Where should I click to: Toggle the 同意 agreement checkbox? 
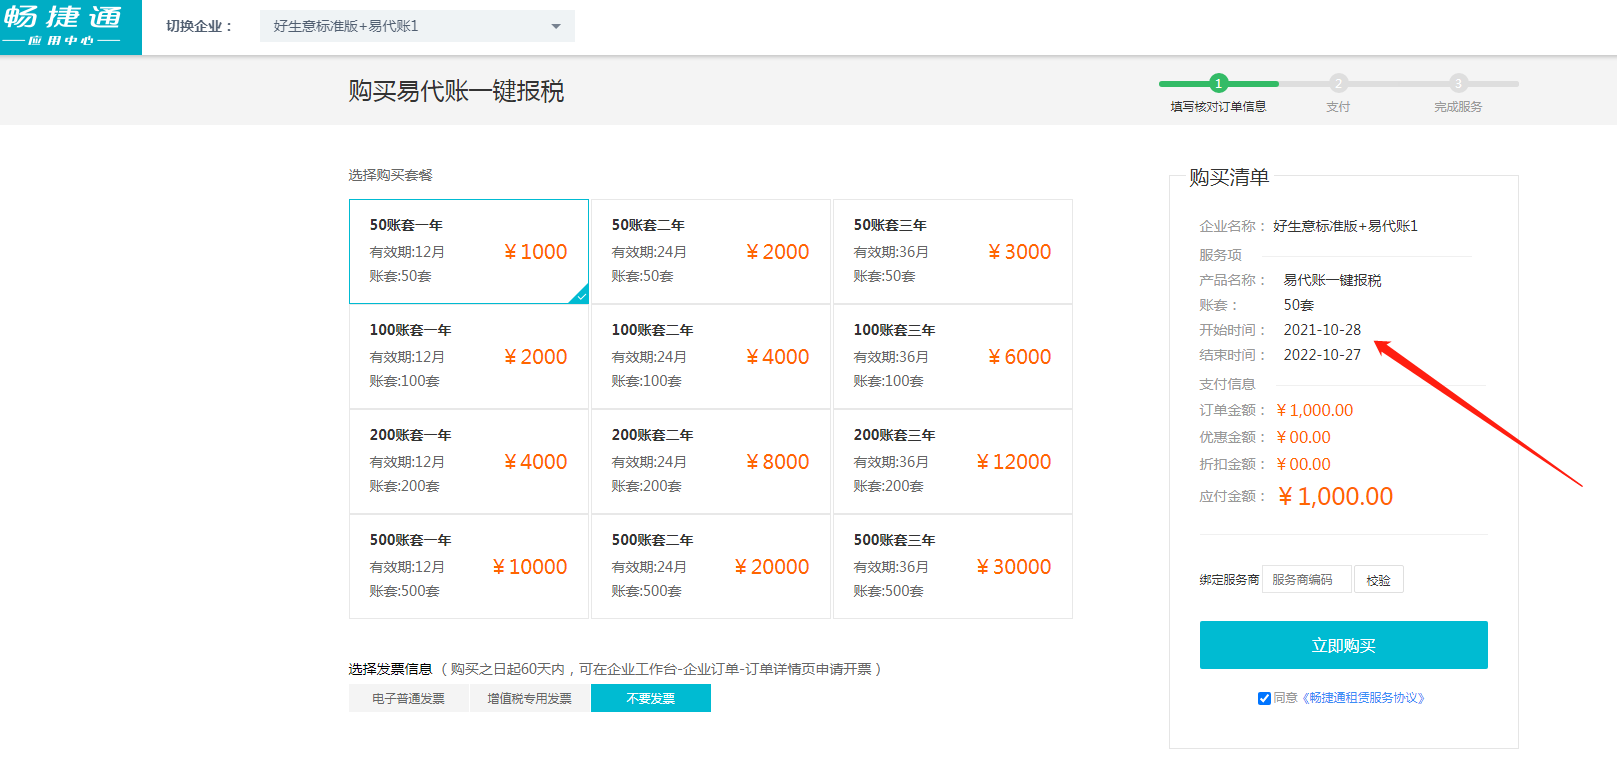(1264, 698)
